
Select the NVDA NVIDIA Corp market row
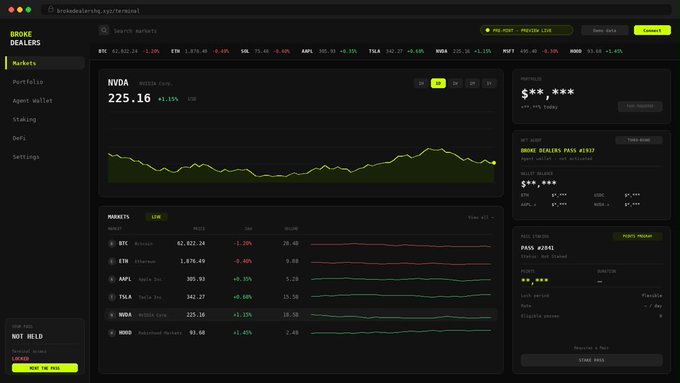(x=301, y=315)
